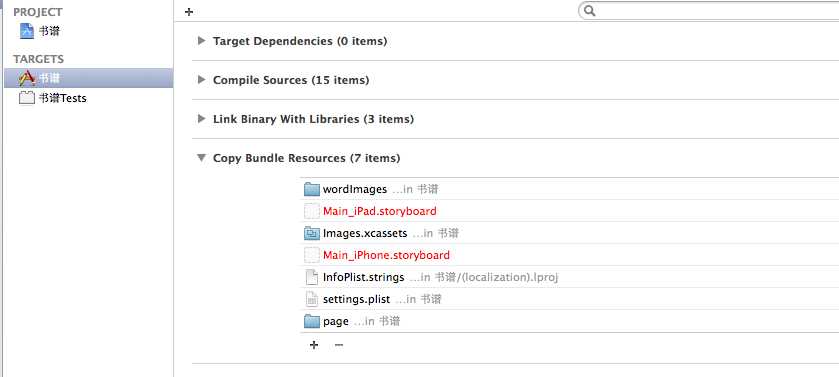Click the search magnifier icon
Image resolution: width=839 pixels, height=377 pixels.
click(x=589, y=11)
